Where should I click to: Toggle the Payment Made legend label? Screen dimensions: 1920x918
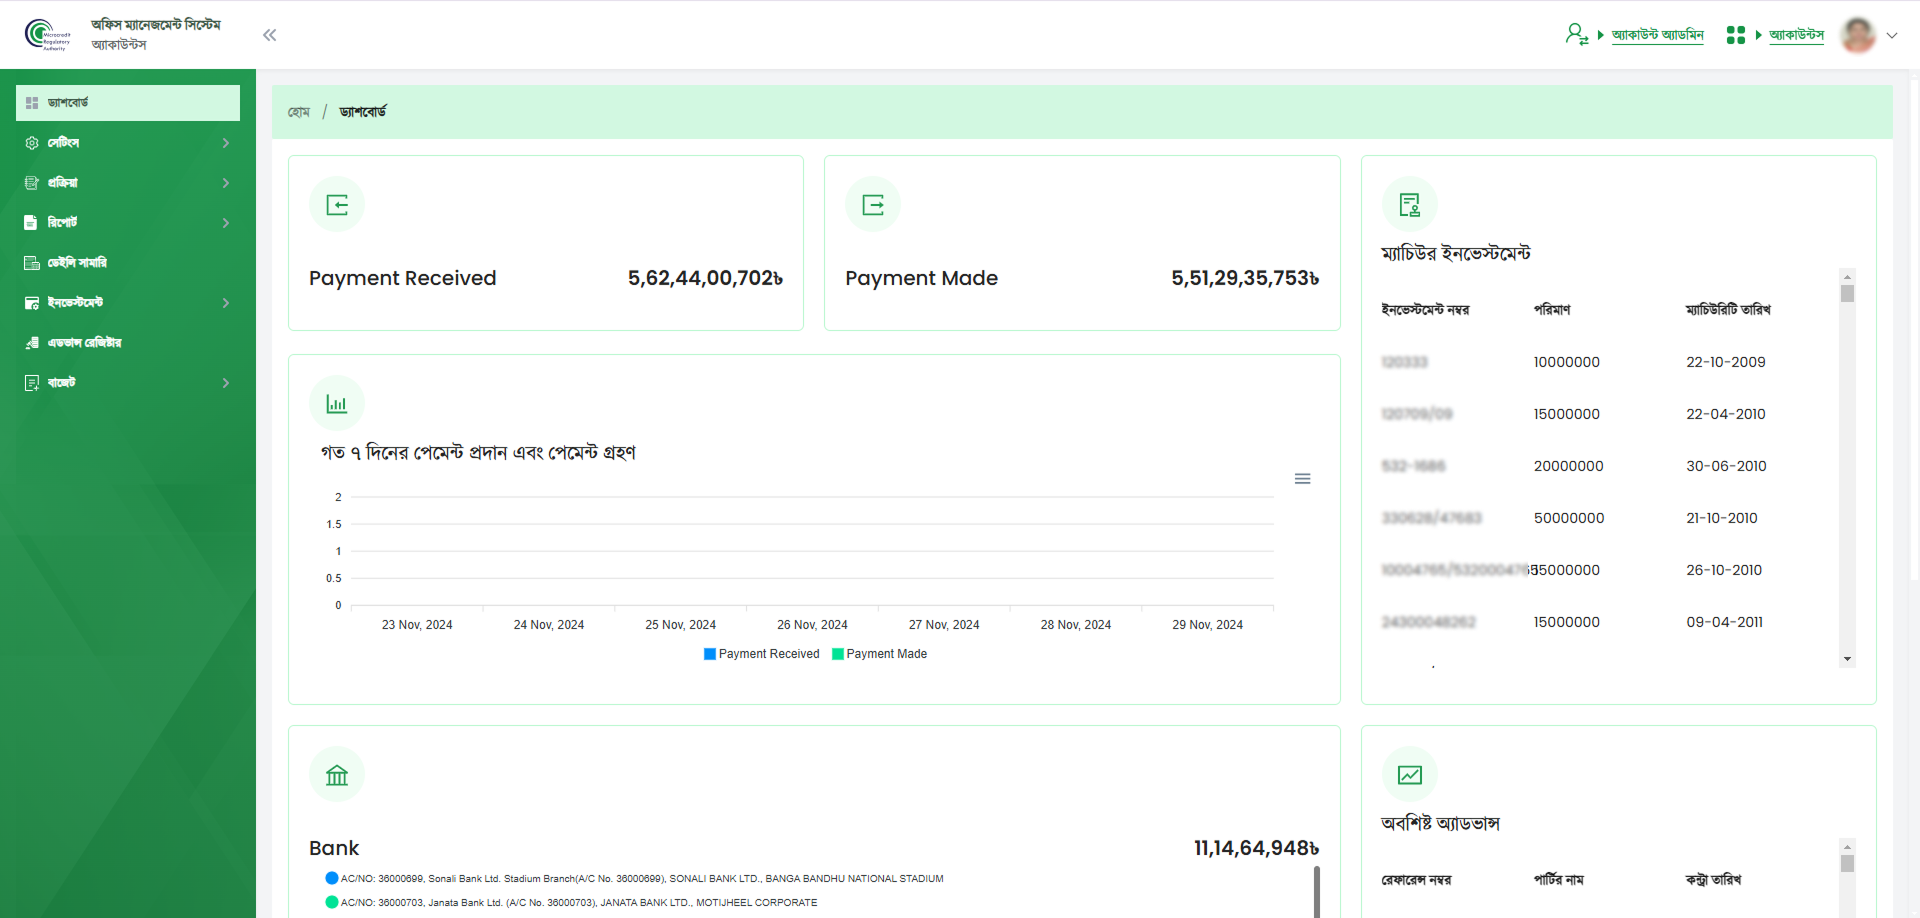pyautogui.click(x=887, y=654)
